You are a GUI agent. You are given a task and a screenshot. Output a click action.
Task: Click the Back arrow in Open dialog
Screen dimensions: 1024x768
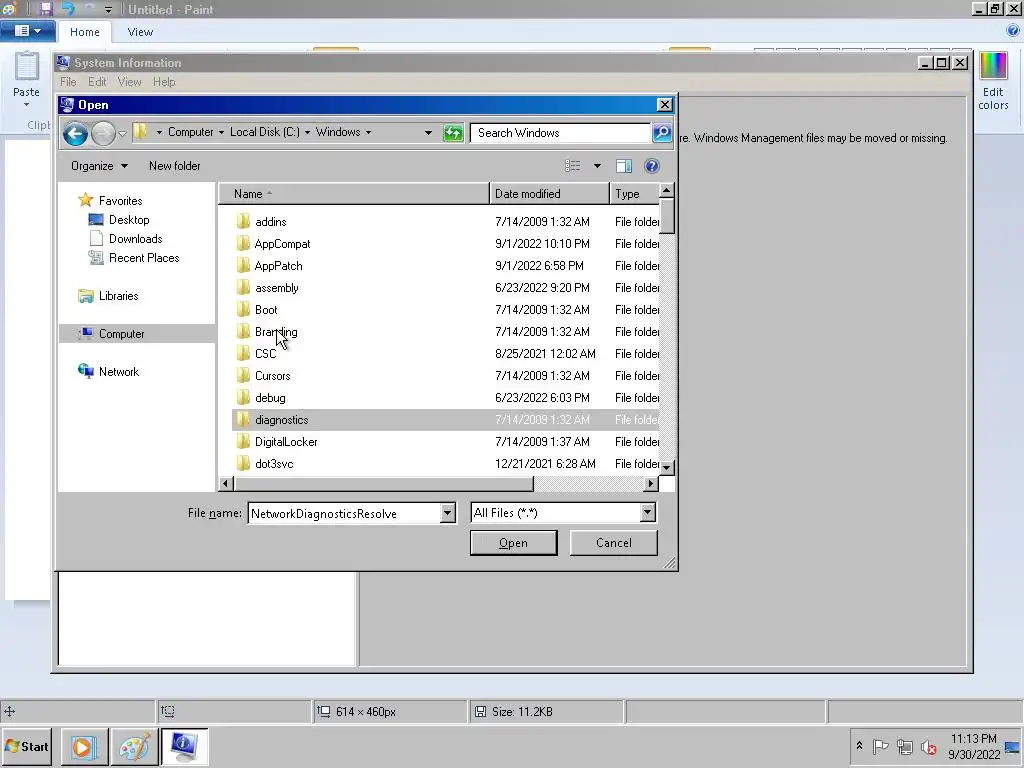coord(75,134)
